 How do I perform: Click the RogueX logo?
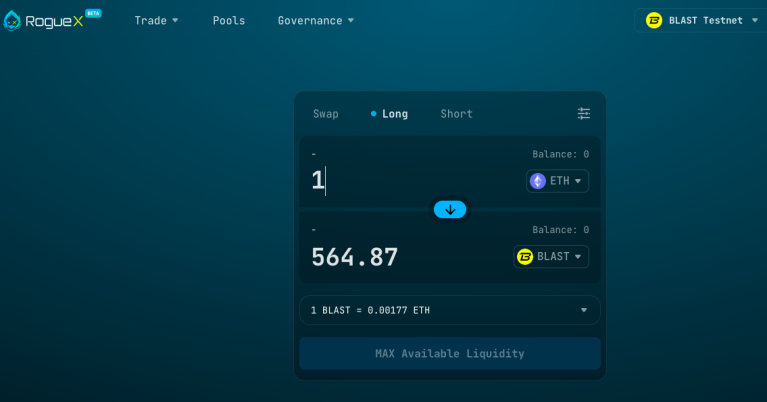pyautogui.click(x=44, y=21)
